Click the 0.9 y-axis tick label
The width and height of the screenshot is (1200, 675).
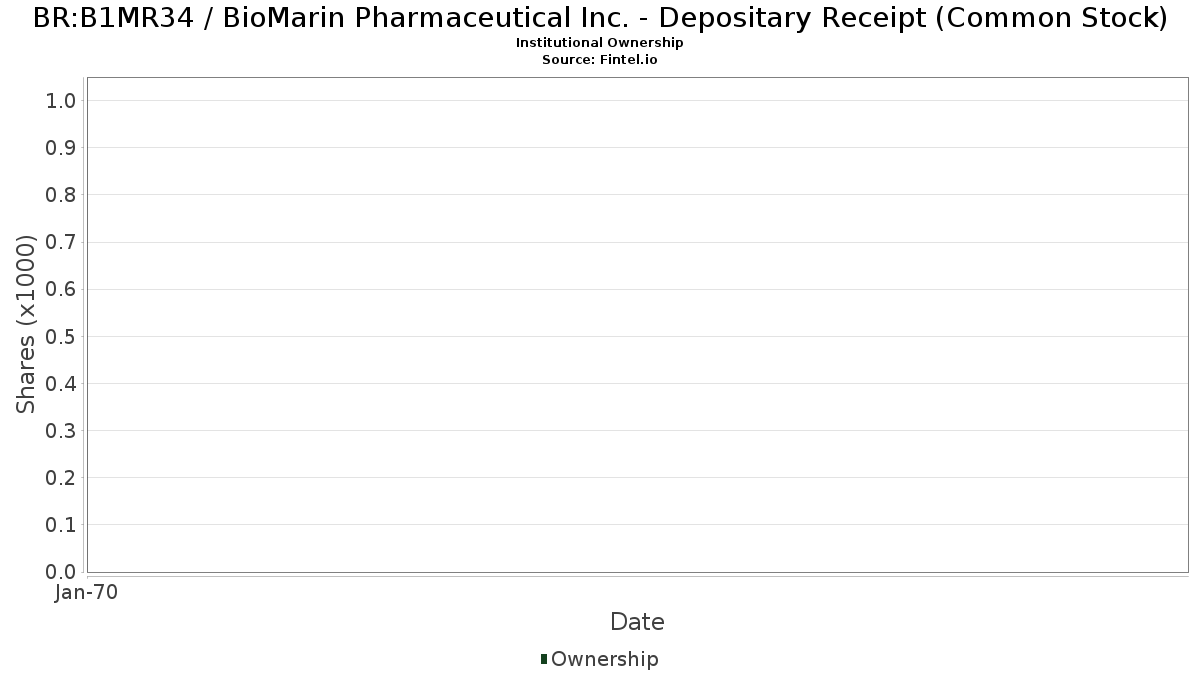61,147
